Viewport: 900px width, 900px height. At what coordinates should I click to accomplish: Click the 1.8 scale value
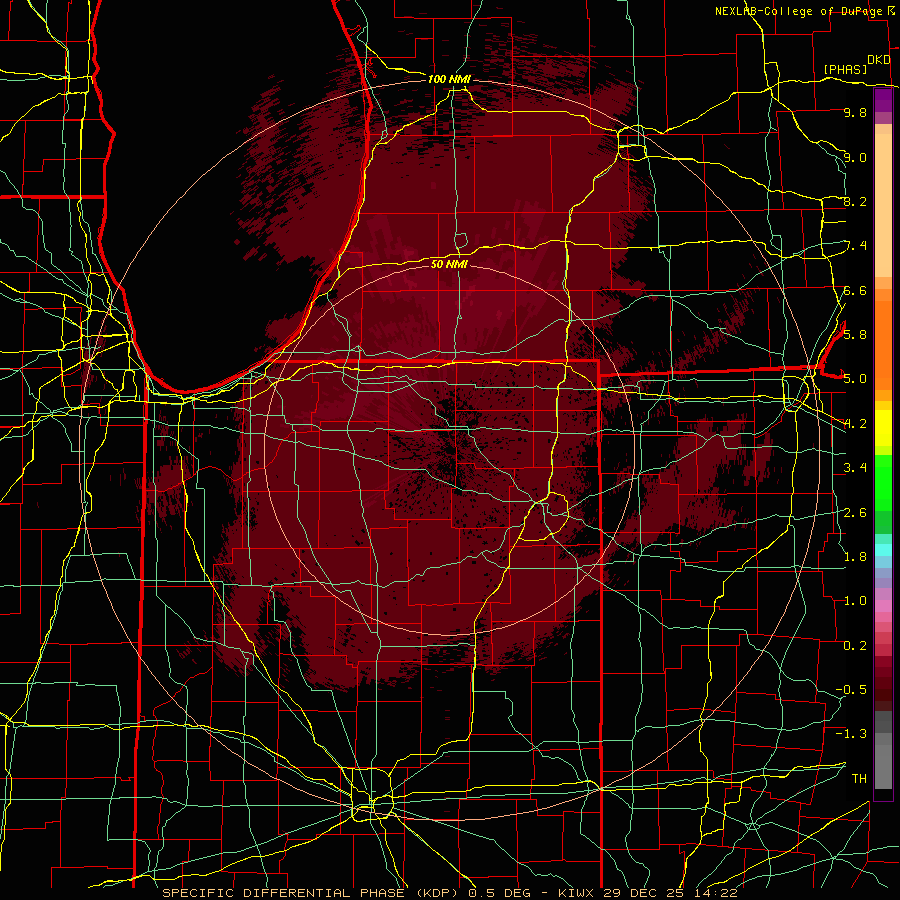(x=855, y=557)
